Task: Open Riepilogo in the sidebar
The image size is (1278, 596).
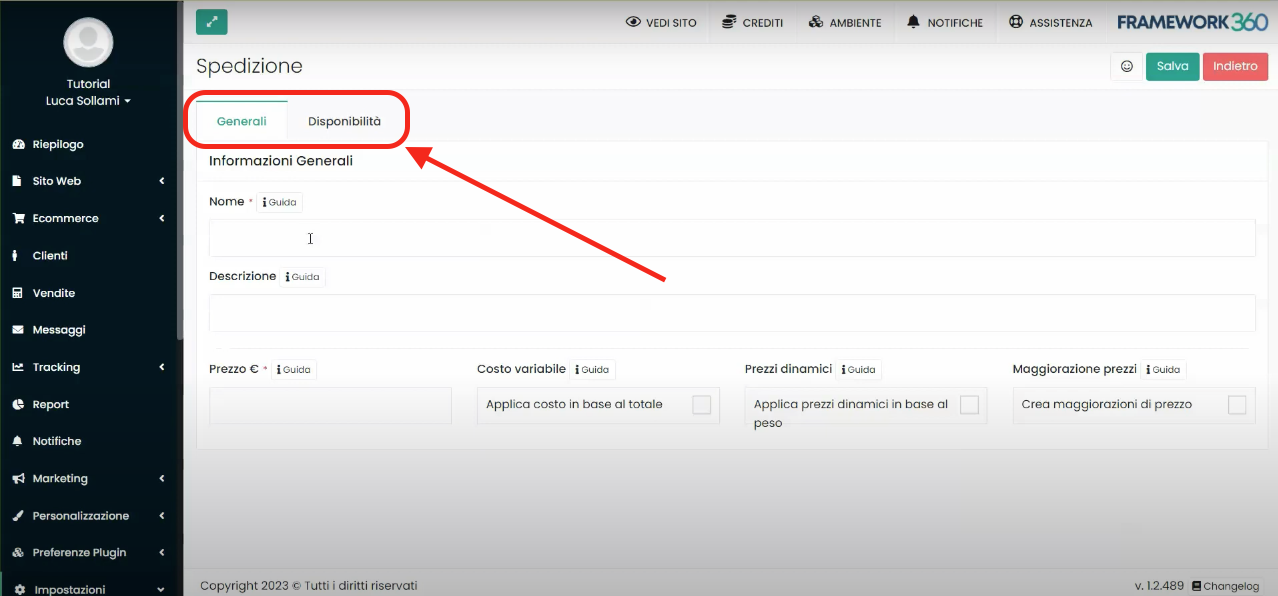Action: pos(58,144)
